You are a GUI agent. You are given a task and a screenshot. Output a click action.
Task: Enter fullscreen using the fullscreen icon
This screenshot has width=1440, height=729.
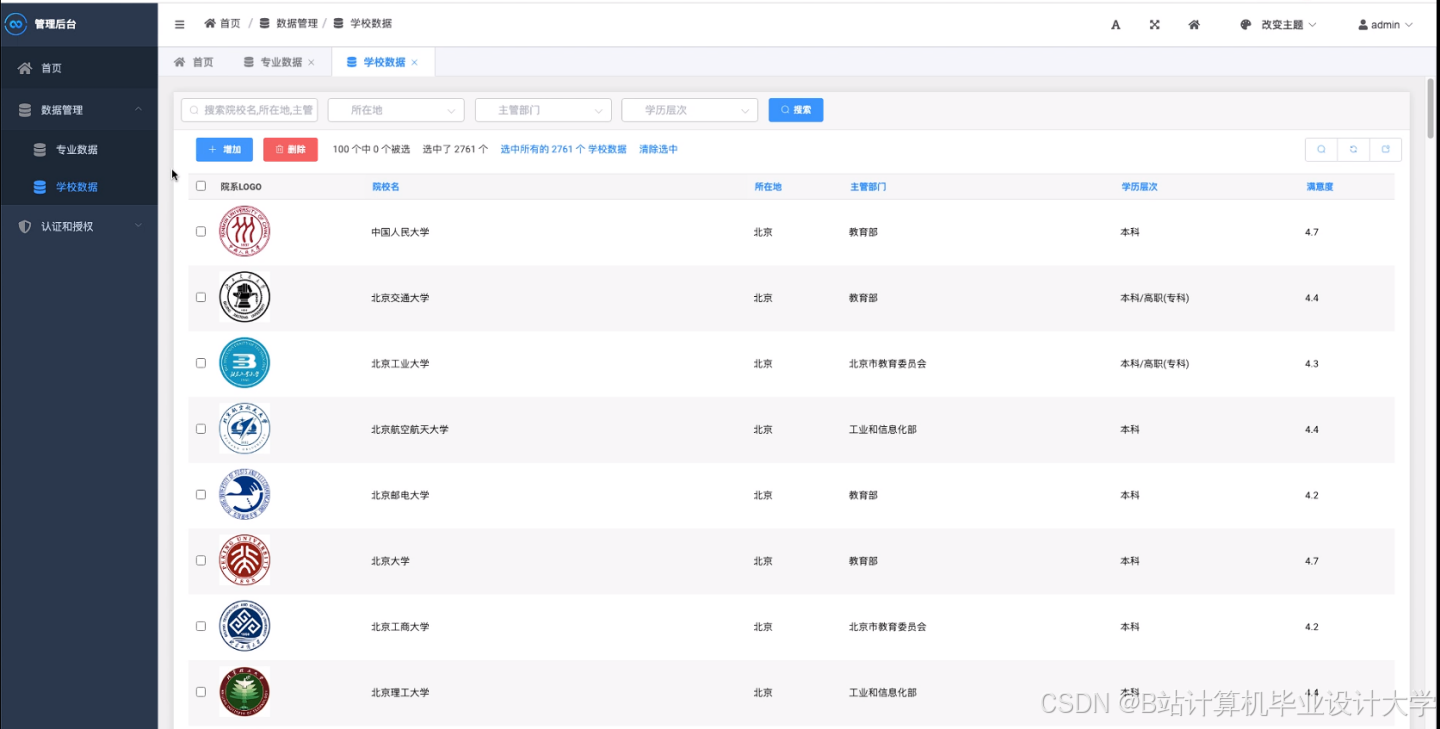click(x=1154, y=24)
